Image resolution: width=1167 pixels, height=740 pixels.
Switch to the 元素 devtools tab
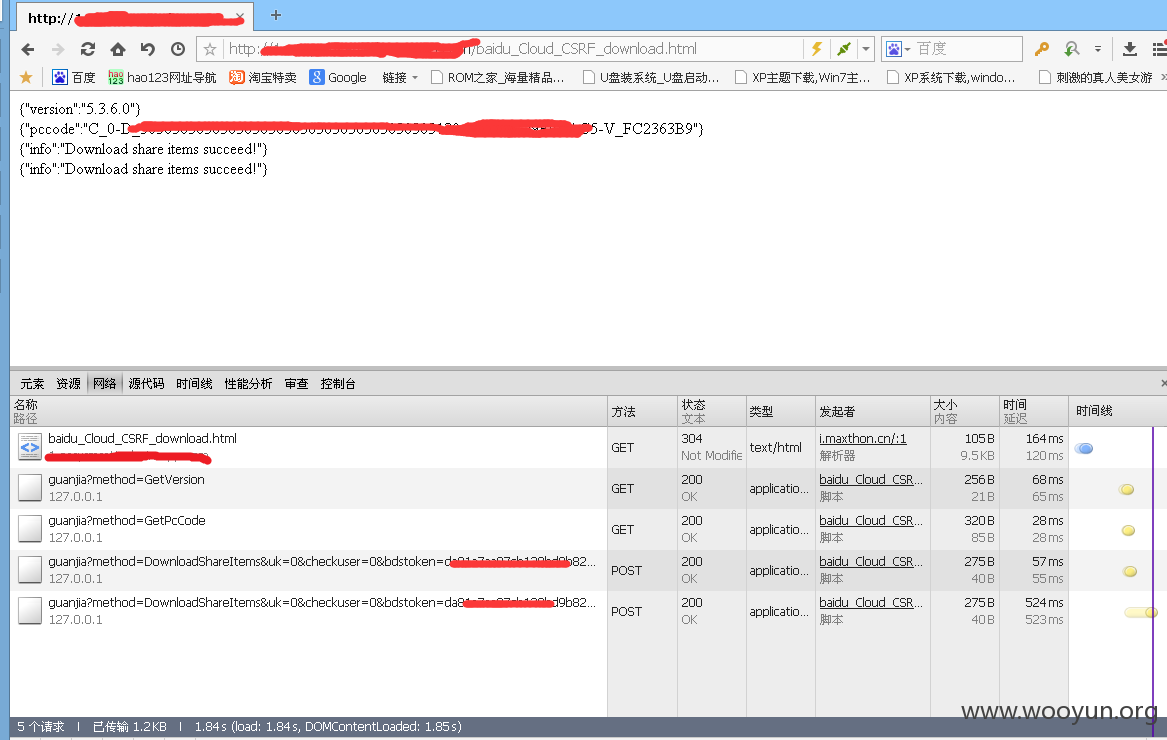[32, 383]
